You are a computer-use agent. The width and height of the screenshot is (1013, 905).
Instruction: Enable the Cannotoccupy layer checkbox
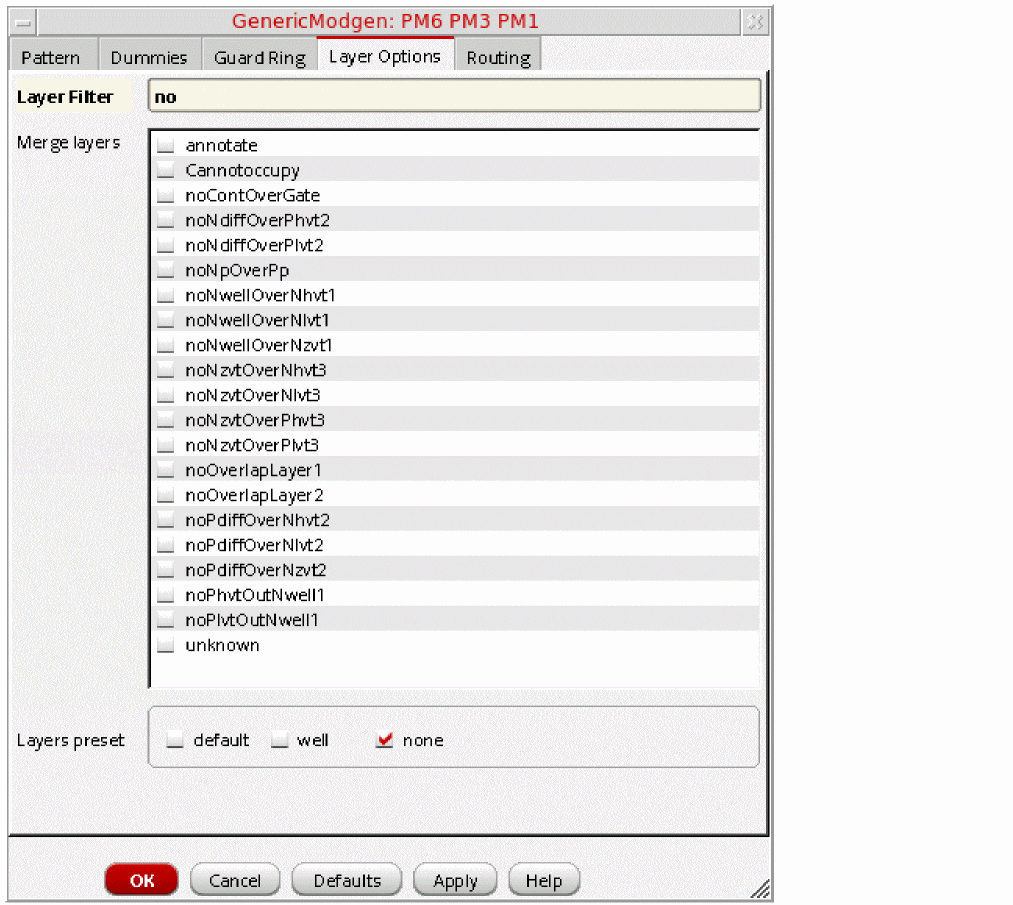pos(166,170)
